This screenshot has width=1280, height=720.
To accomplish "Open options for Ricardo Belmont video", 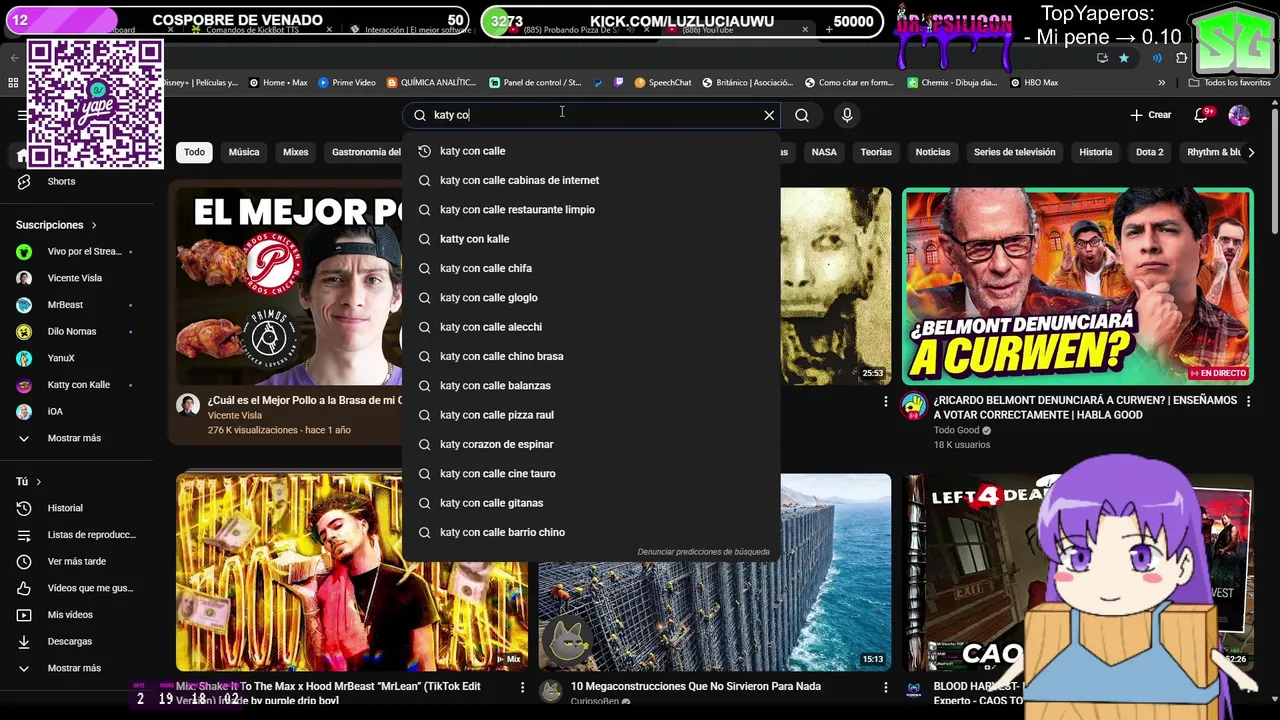I will (x=1247, y=402).
